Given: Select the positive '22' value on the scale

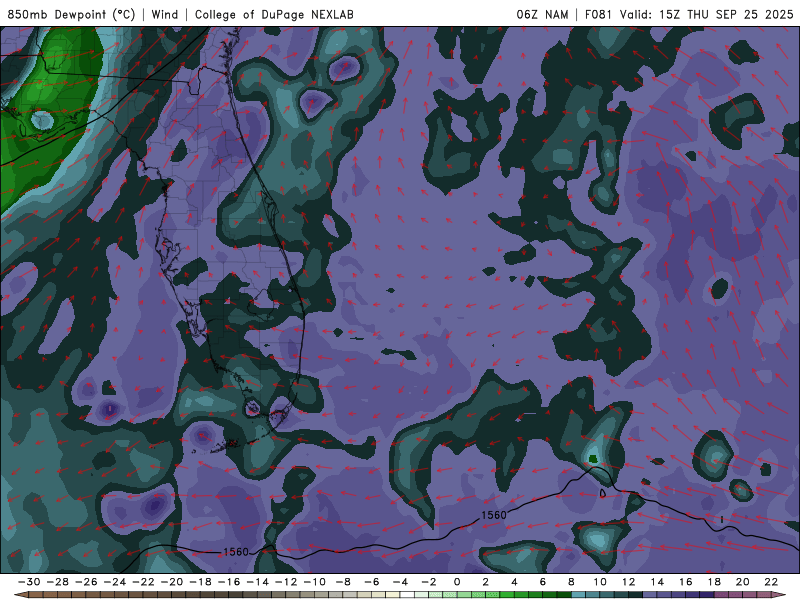Looking at the screenshot, I should pyautogui.click(x=771, y=582).
